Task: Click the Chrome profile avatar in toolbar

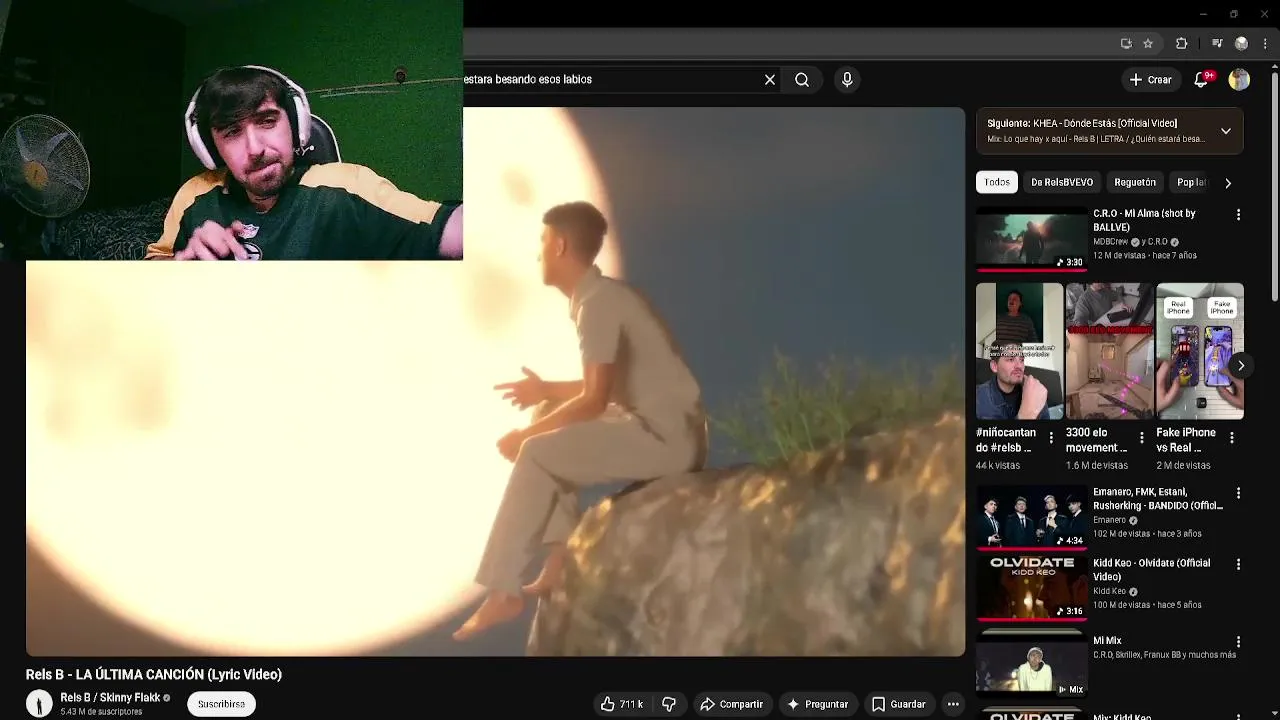Action: (x=1241, y=43)
